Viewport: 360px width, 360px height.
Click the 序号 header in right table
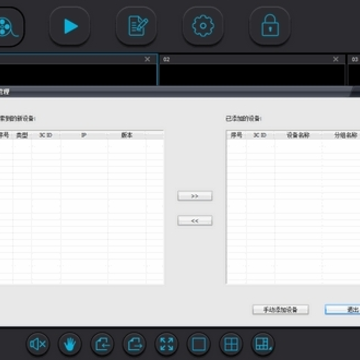click(236, 135)
